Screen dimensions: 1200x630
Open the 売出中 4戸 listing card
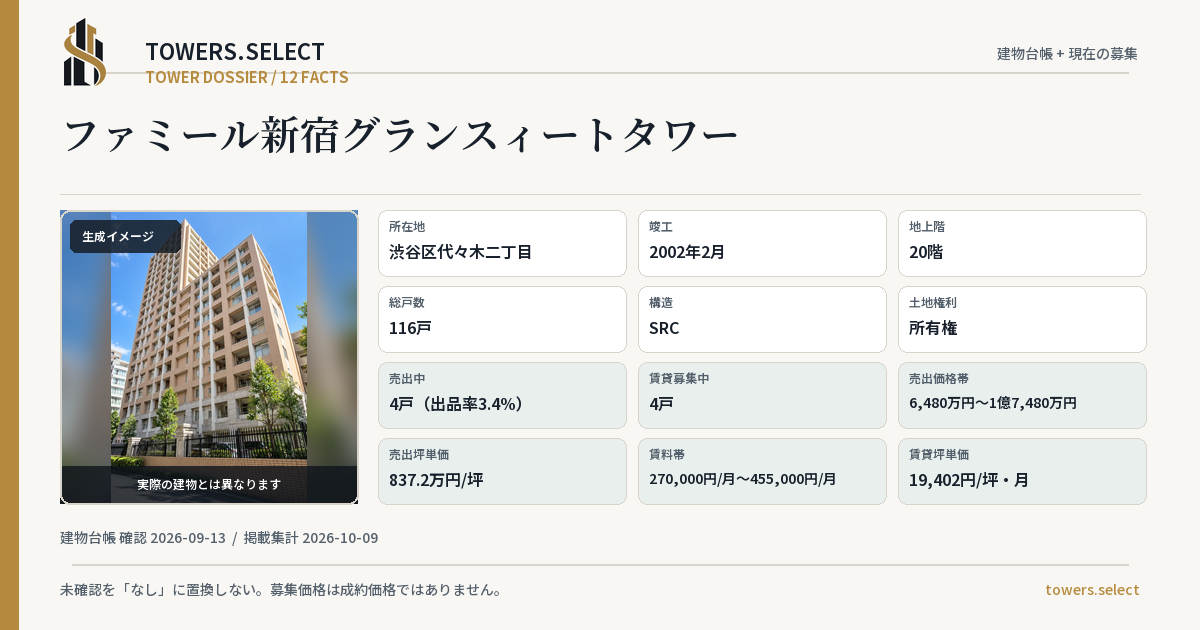point(502,395)
